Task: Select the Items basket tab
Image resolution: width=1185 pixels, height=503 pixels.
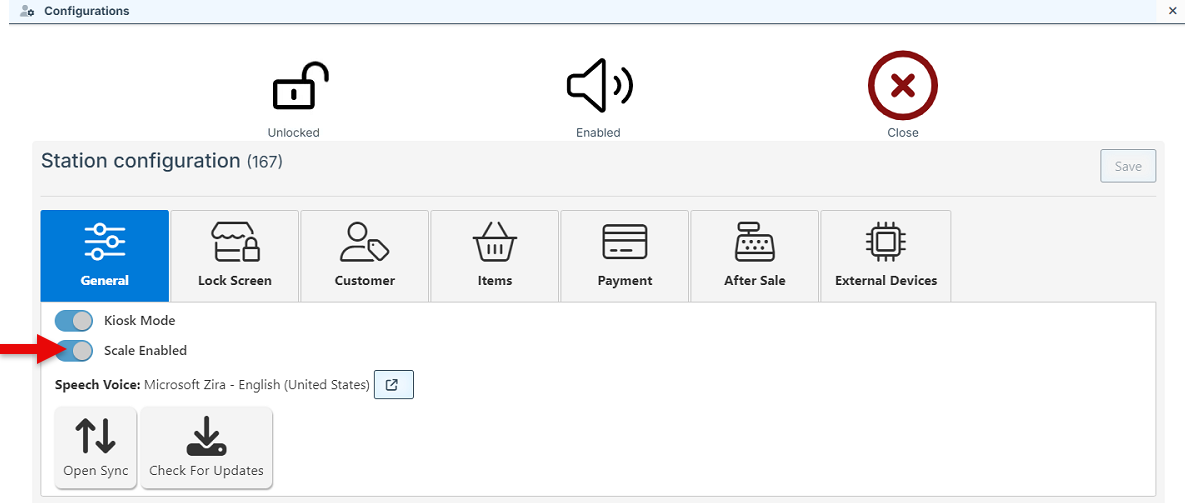Action: [x=495, y=255]
